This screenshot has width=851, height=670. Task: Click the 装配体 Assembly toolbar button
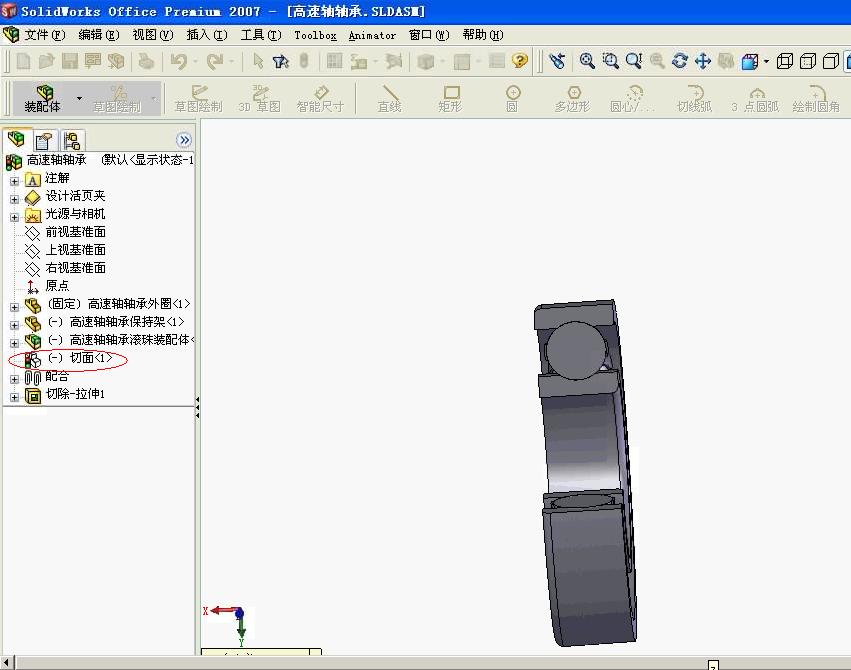[42, 98]
